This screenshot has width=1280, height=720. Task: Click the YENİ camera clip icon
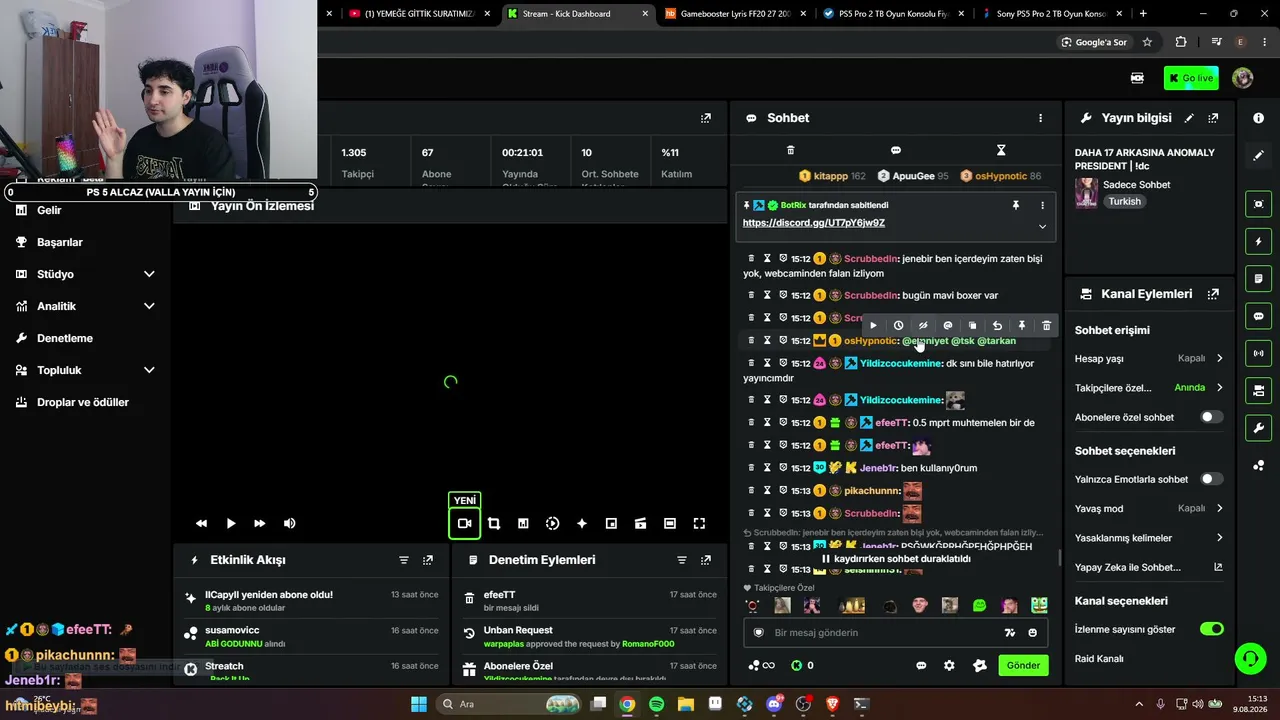(464, 523)
